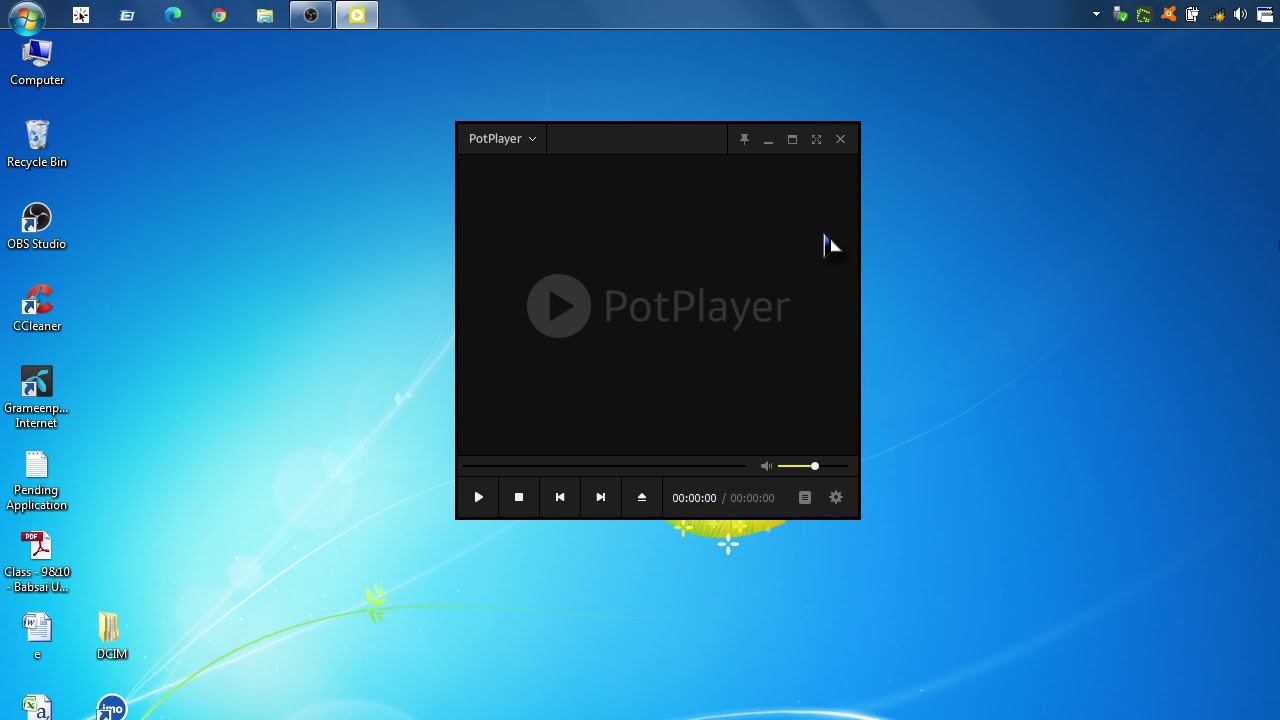
Task: Click the Switch between windows taskbar icon
Action: point(127,15)
